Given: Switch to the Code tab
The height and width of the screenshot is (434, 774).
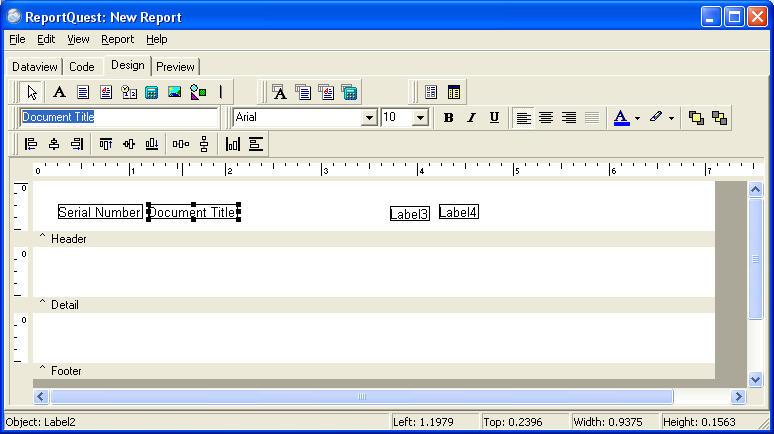Looking at the screenshot, I should pos(81,67).
